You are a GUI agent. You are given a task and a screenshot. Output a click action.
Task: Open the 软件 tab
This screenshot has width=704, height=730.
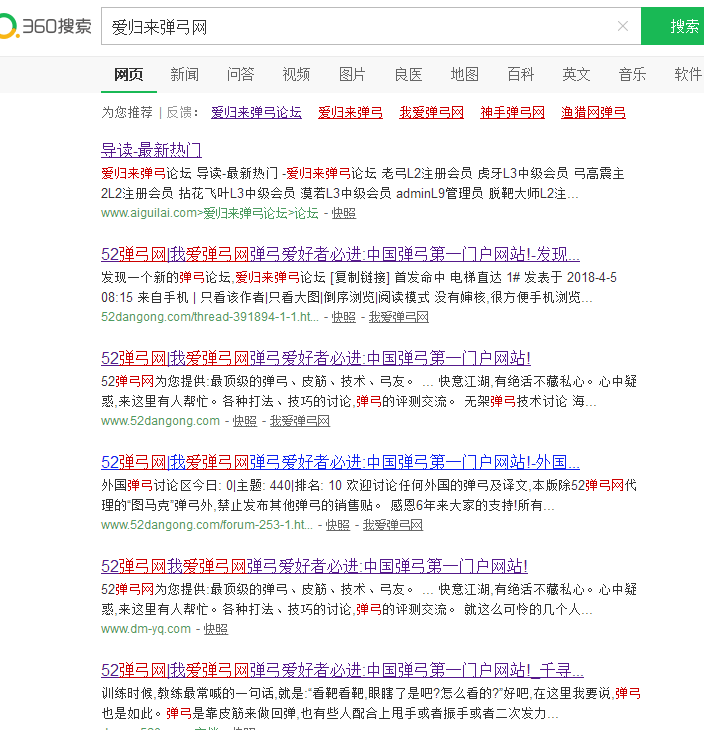pos(688,74)
